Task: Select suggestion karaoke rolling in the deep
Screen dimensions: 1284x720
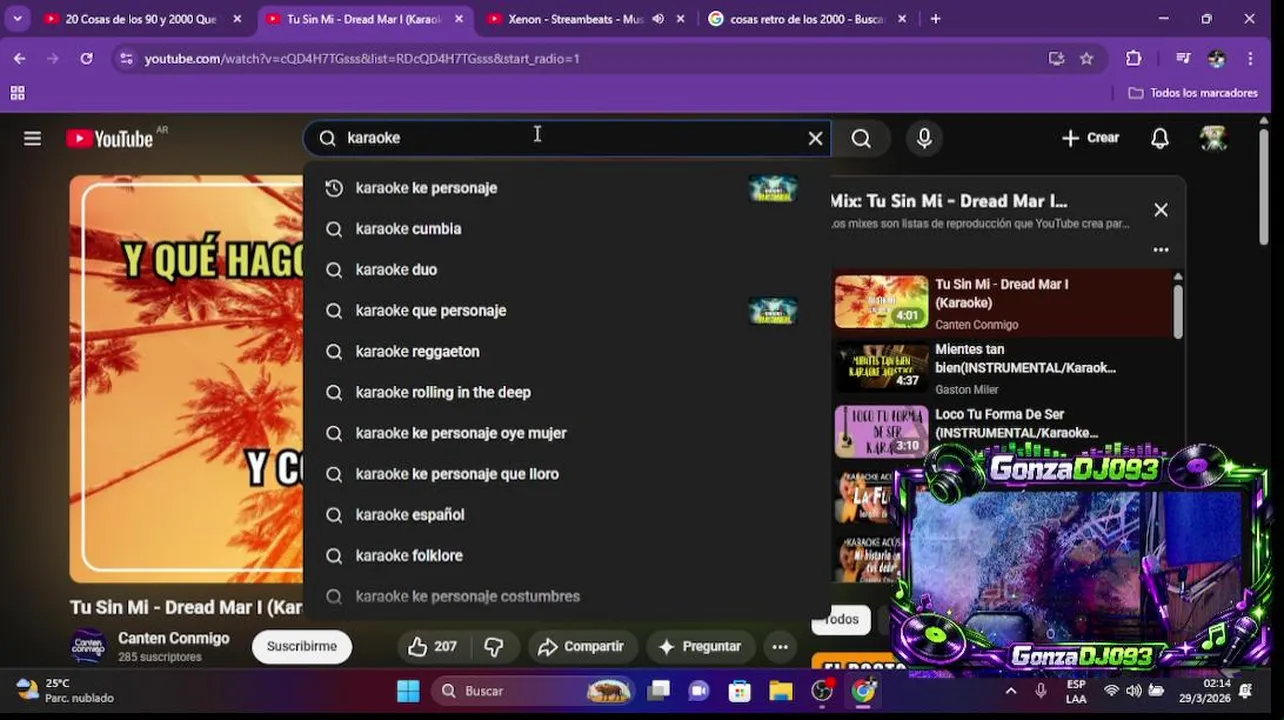Action: 566,393
